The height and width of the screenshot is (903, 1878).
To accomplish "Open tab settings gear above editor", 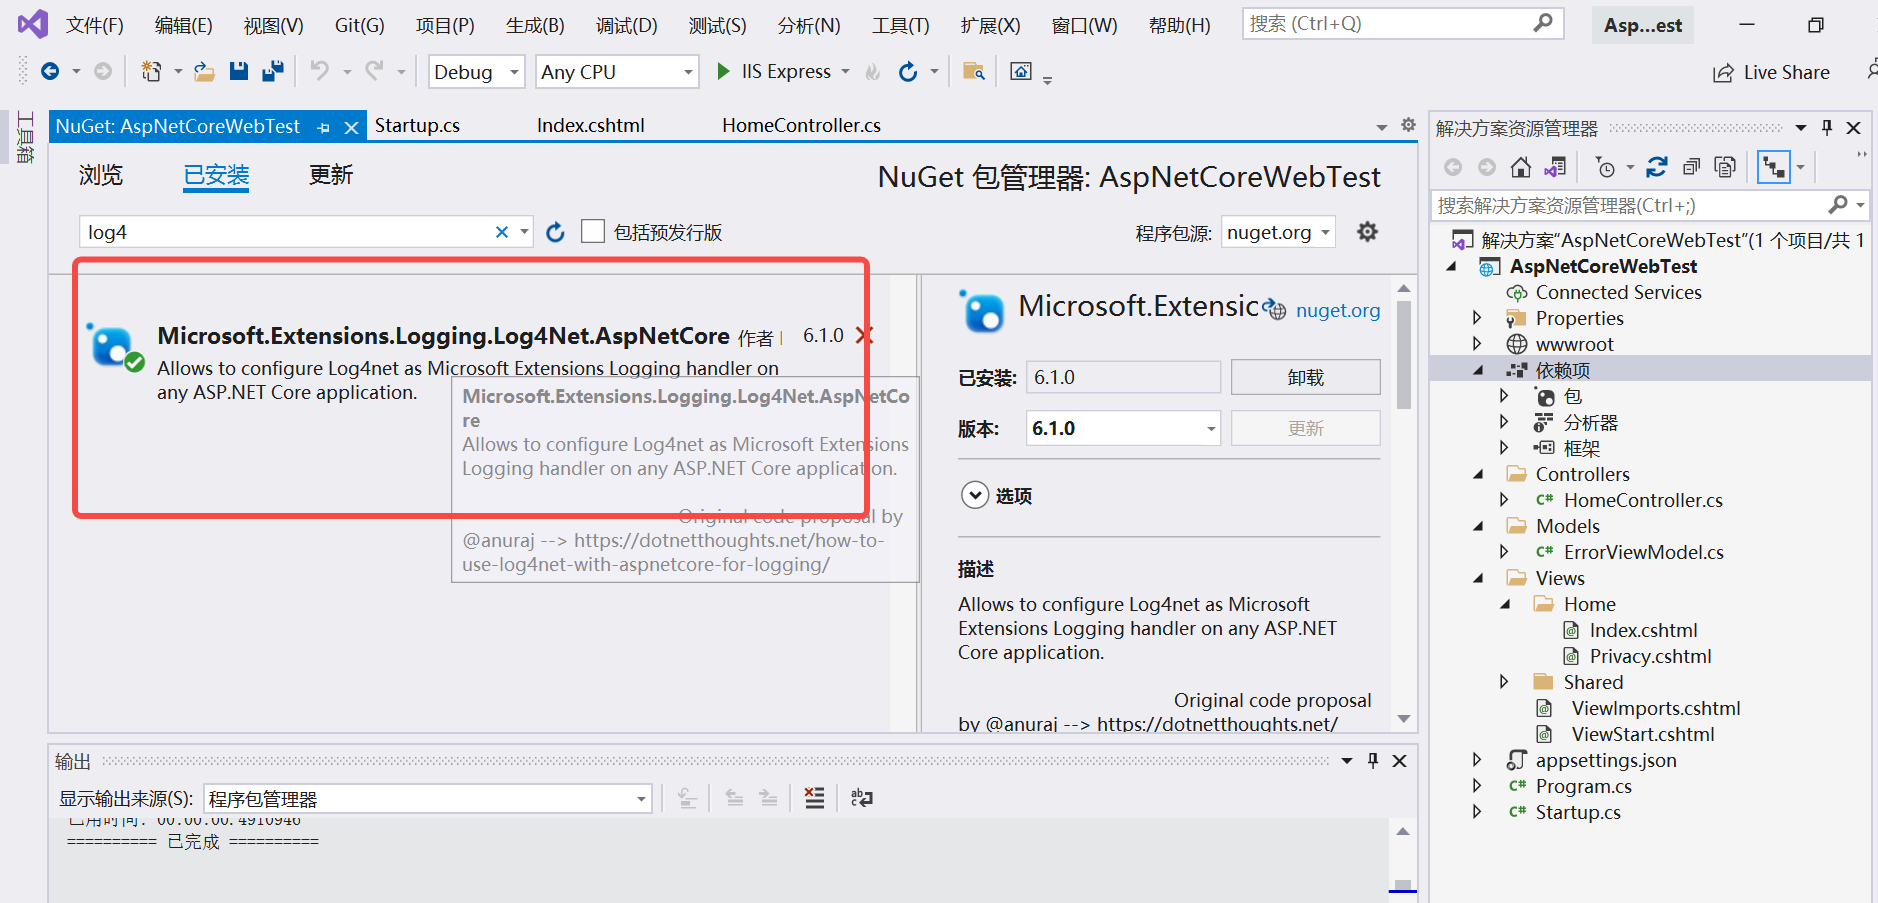I will click(1408, 125).
